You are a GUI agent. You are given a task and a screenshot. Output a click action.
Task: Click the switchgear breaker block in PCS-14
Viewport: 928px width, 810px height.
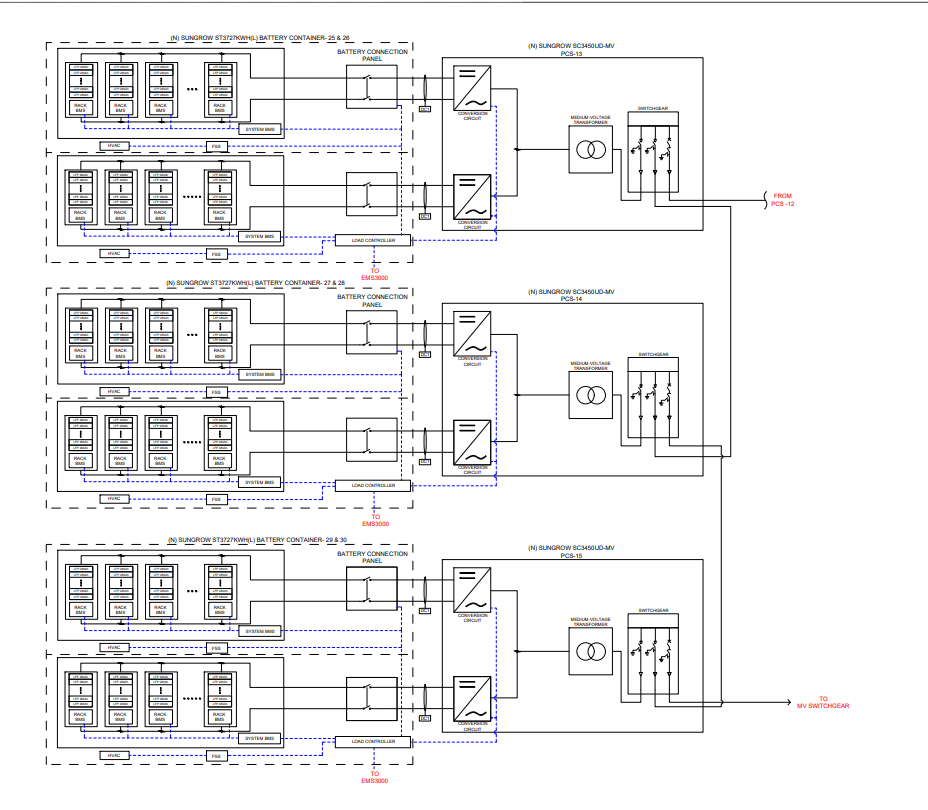coord(650,399)
